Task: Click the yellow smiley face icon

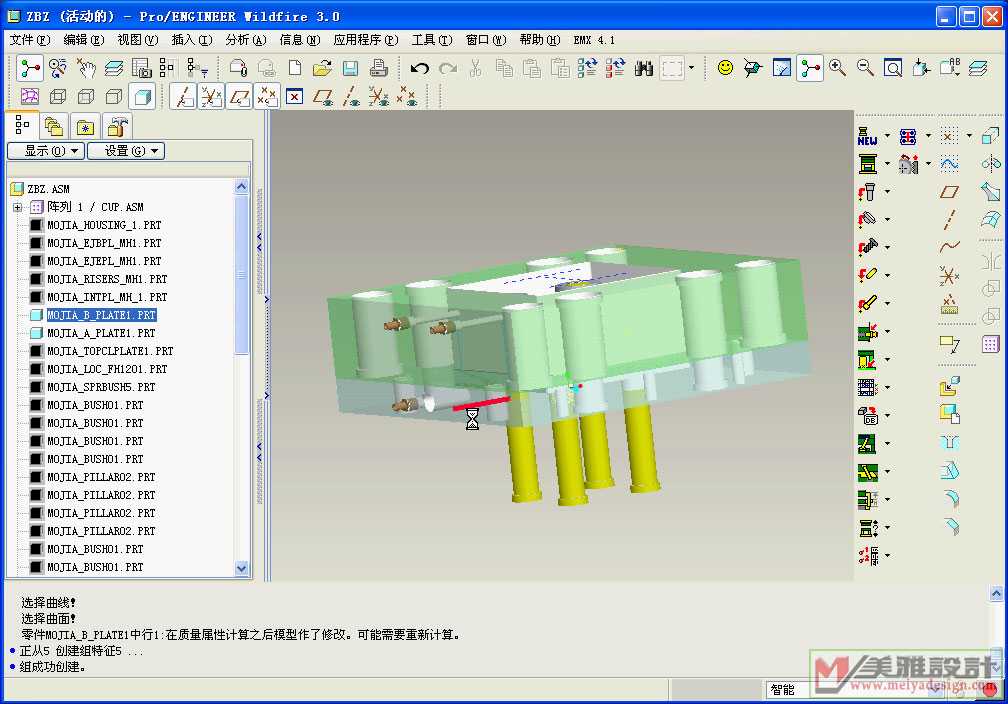Action: coord(725,68)
